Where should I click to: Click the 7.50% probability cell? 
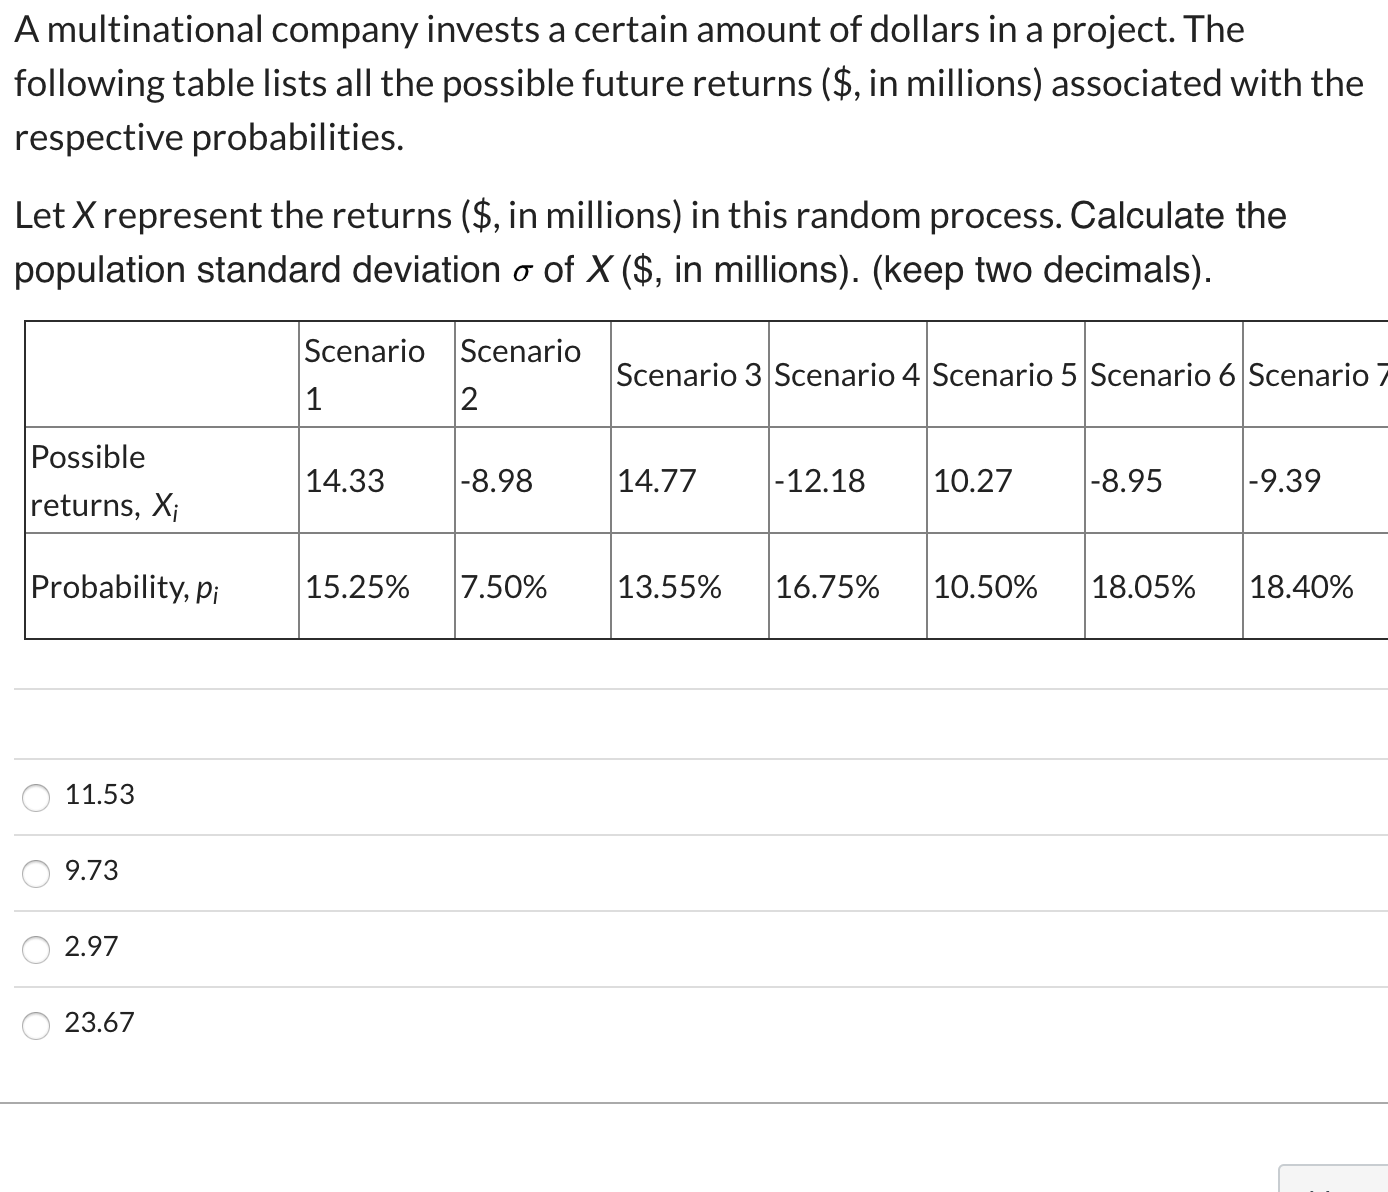coord(504,586)
